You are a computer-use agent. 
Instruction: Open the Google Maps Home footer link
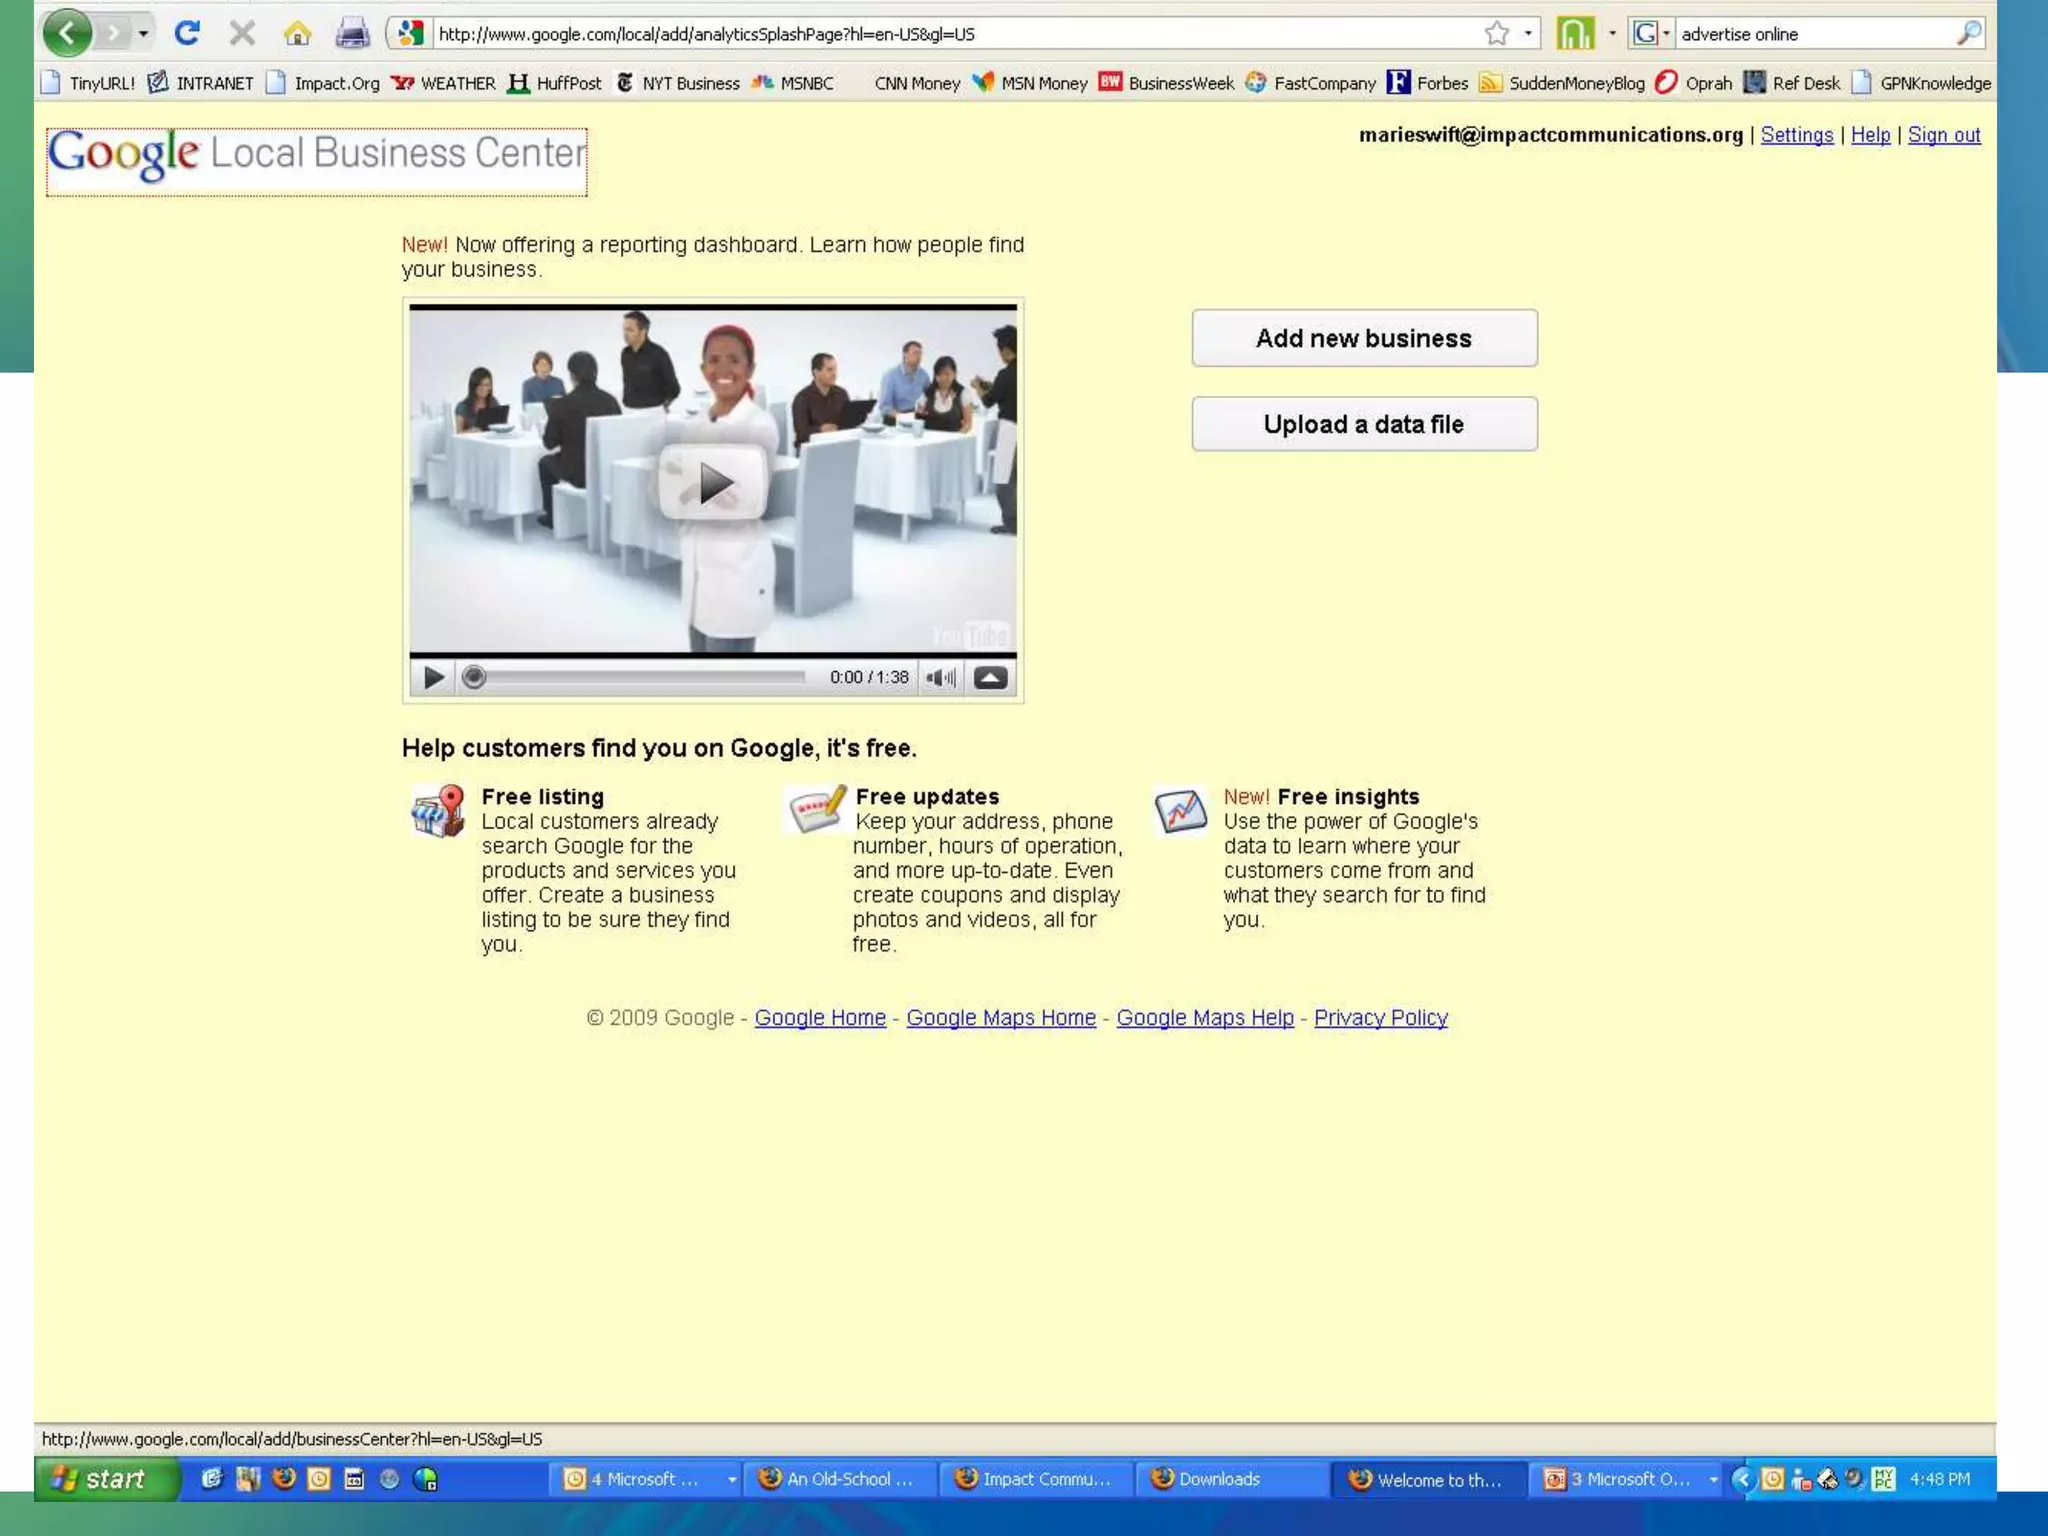click(1001, 1018)
